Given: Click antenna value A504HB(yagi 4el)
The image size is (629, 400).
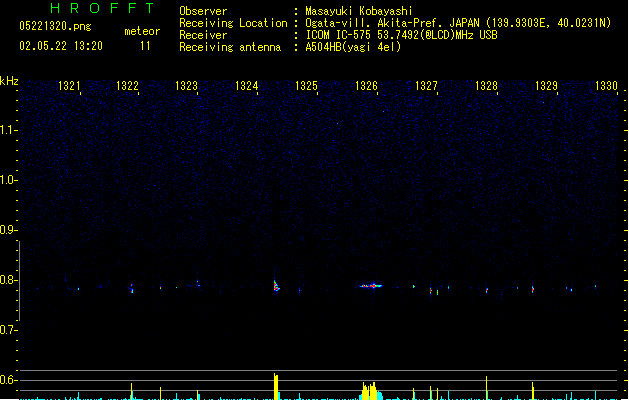Looking at the screenshot, I should pyautogui.click(x=353, y=47).
